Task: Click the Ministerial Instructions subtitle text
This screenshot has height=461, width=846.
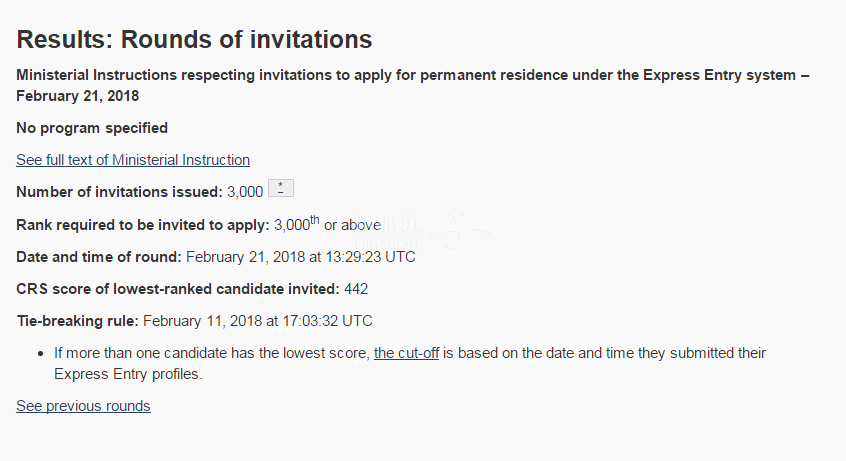Action: pos(413,85)
